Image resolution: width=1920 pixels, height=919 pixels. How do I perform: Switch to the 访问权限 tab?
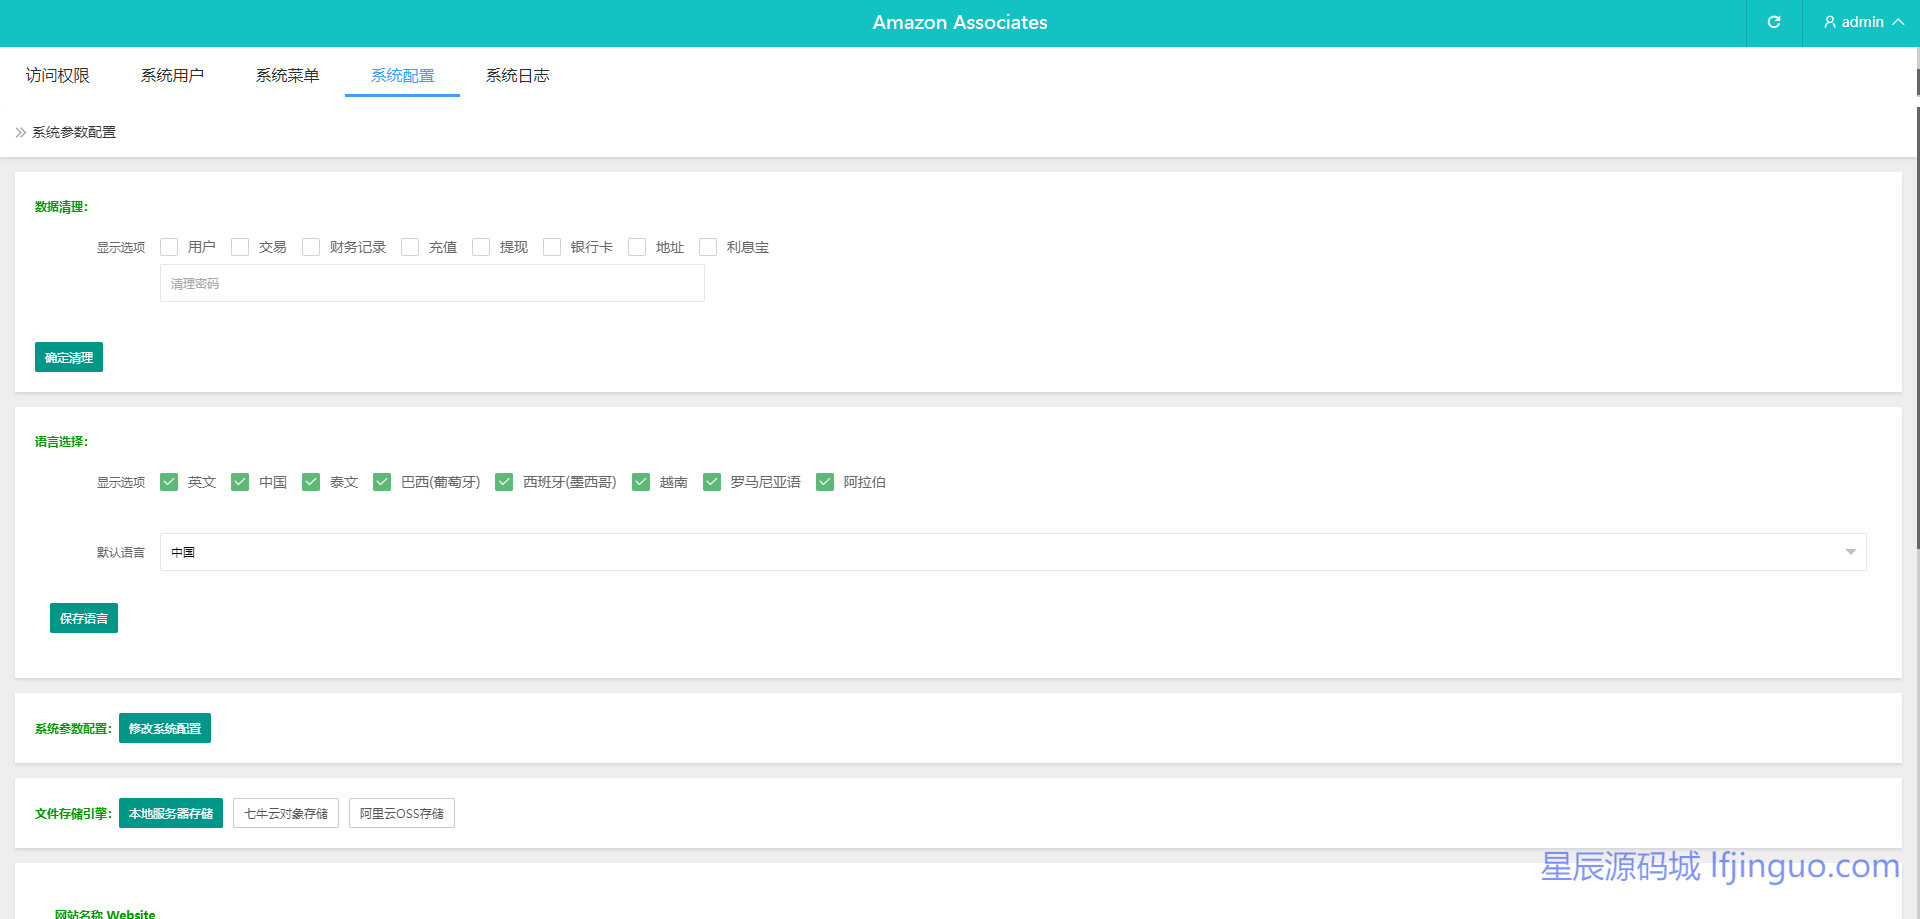[58, 76]
